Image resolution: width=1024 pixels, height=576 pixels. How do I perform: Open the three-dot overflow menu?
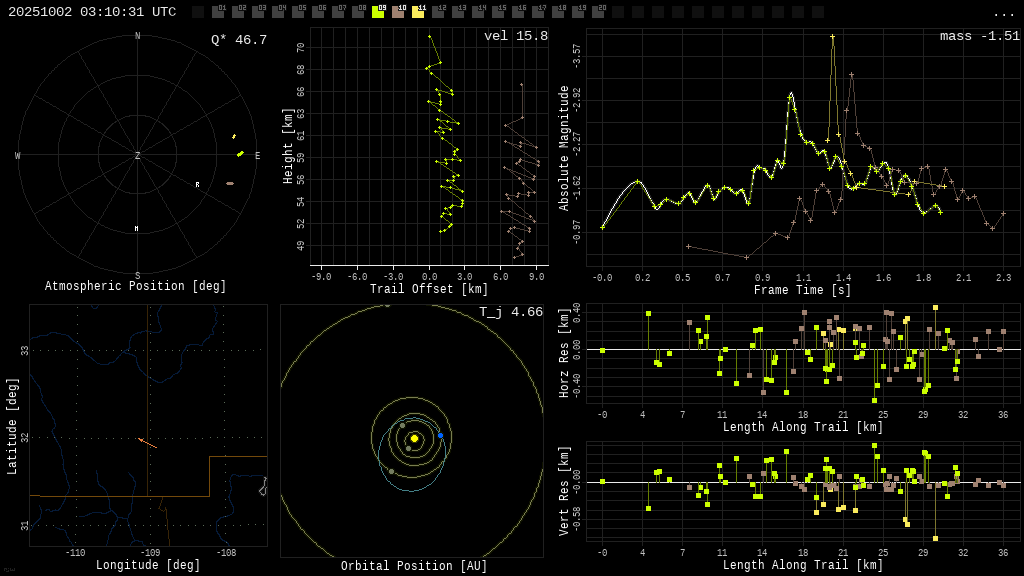pos(1003,13)
